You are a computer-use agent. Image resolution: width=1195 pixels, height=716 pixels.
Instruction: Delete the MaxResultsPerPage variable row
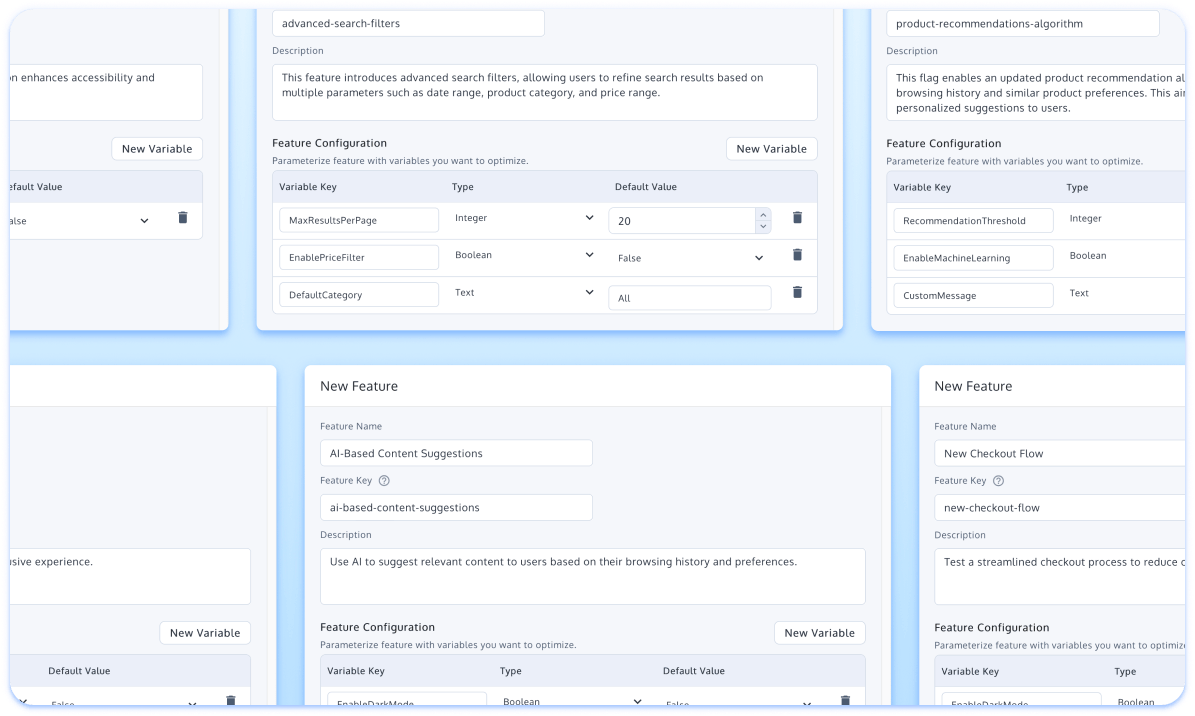797,217
